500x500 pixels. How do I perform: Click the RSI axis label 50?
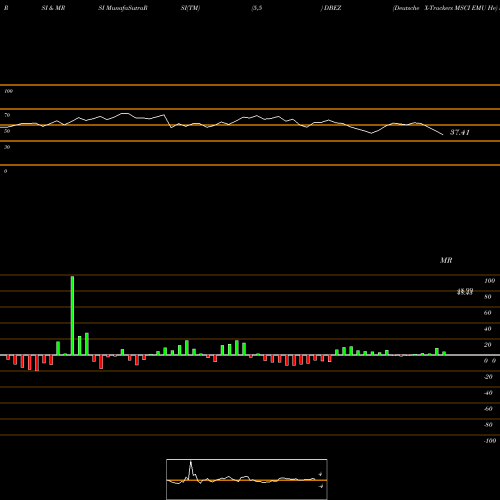(7, 131)
